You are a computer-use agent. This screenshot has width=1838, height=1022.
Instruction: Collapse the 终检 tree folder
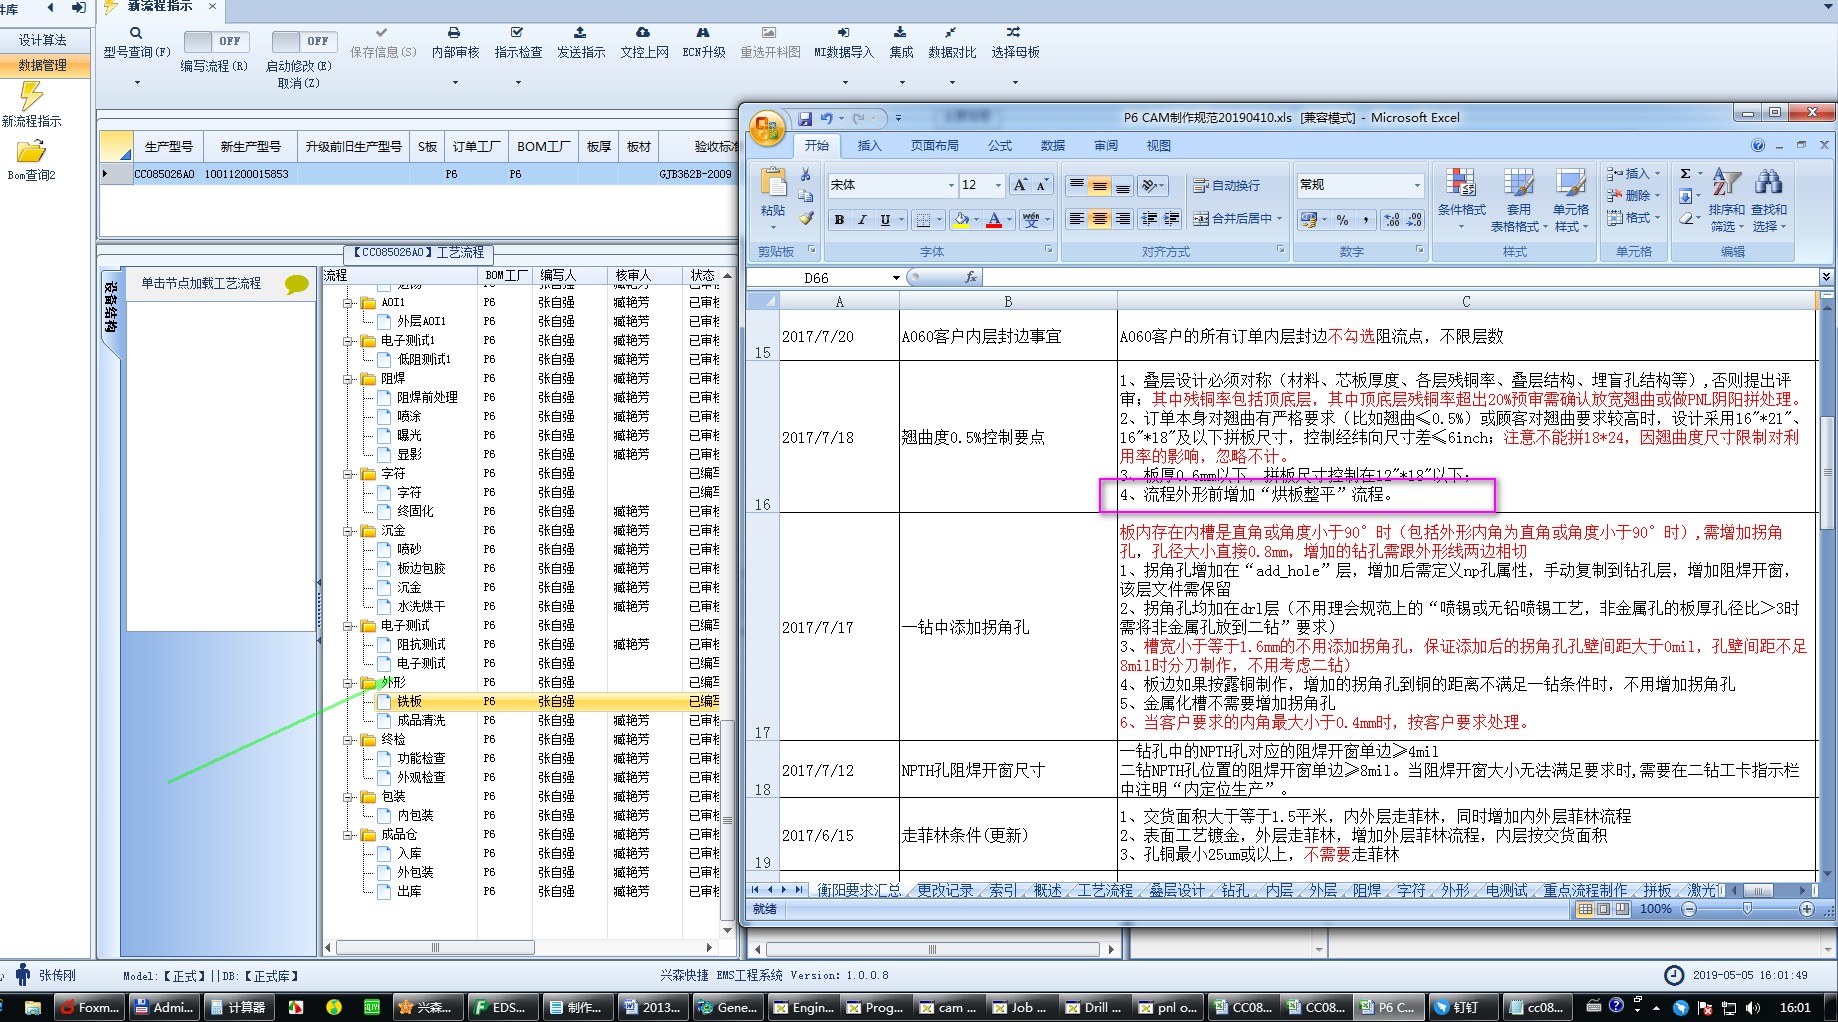click(348, 740)
